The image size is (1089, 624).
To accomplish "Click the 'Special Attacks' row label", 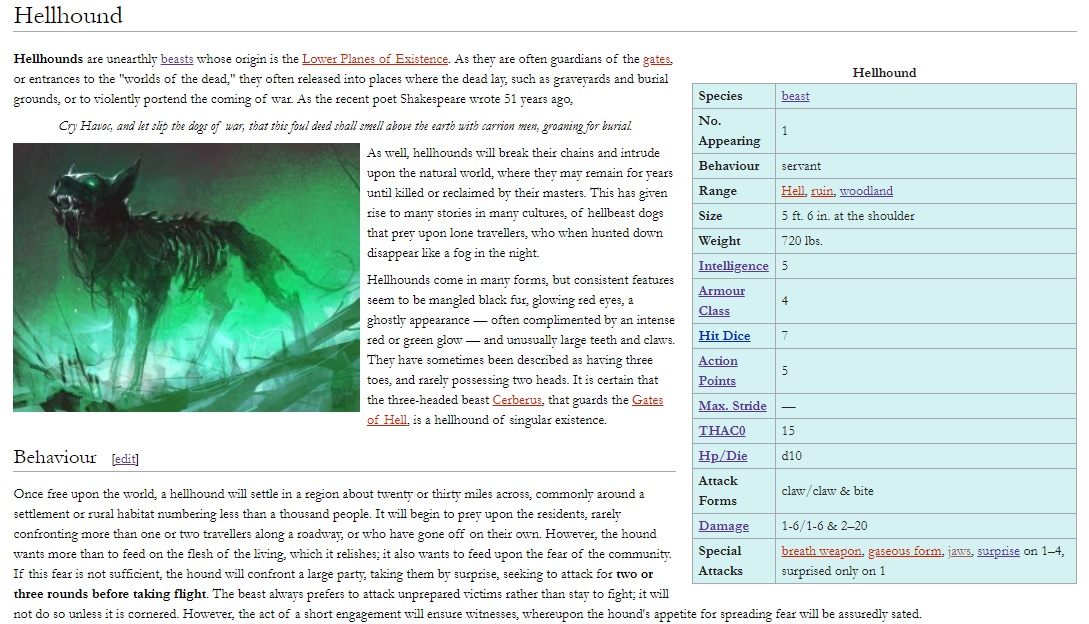I will 720,561.
